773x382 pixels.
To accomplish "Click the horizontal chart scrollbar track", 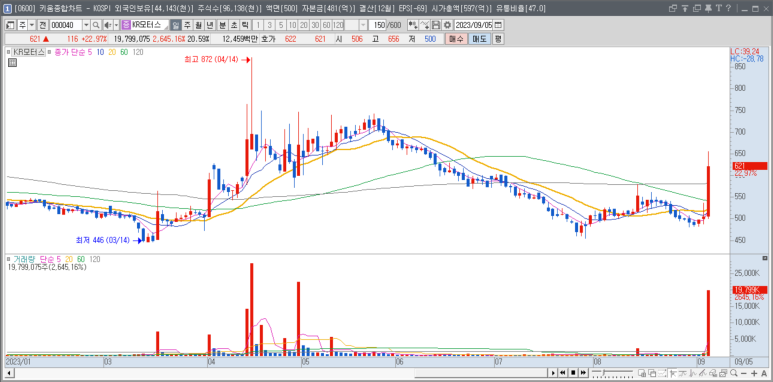I will (x=280, y=373).
